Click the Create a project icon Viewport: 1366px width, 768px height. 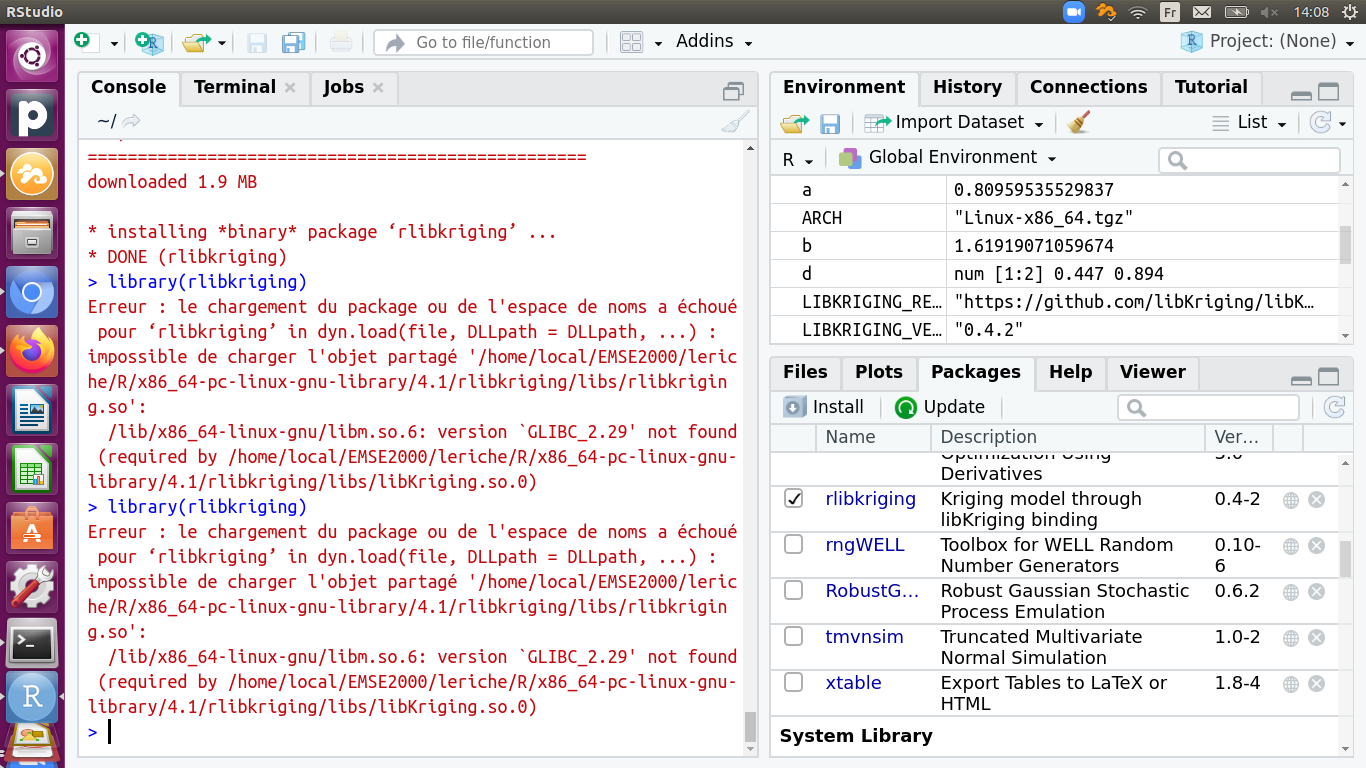coord(149,42)
